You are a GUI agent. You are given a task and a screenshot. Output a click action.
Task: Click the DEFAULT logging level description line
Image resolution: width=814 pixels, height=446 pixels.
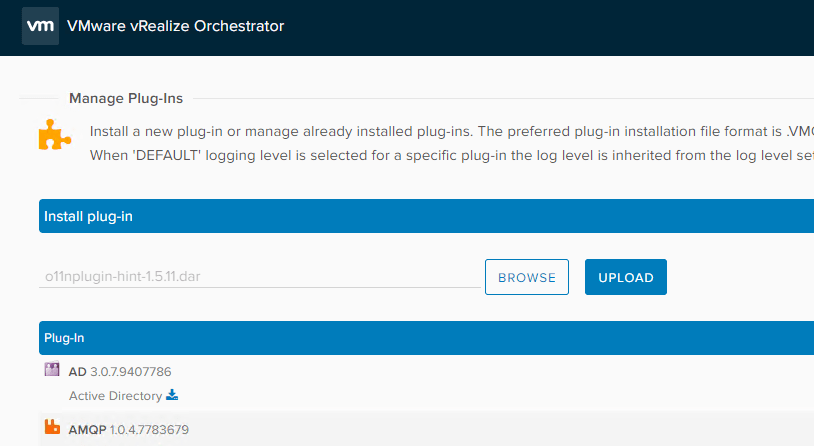click(452, 155)
